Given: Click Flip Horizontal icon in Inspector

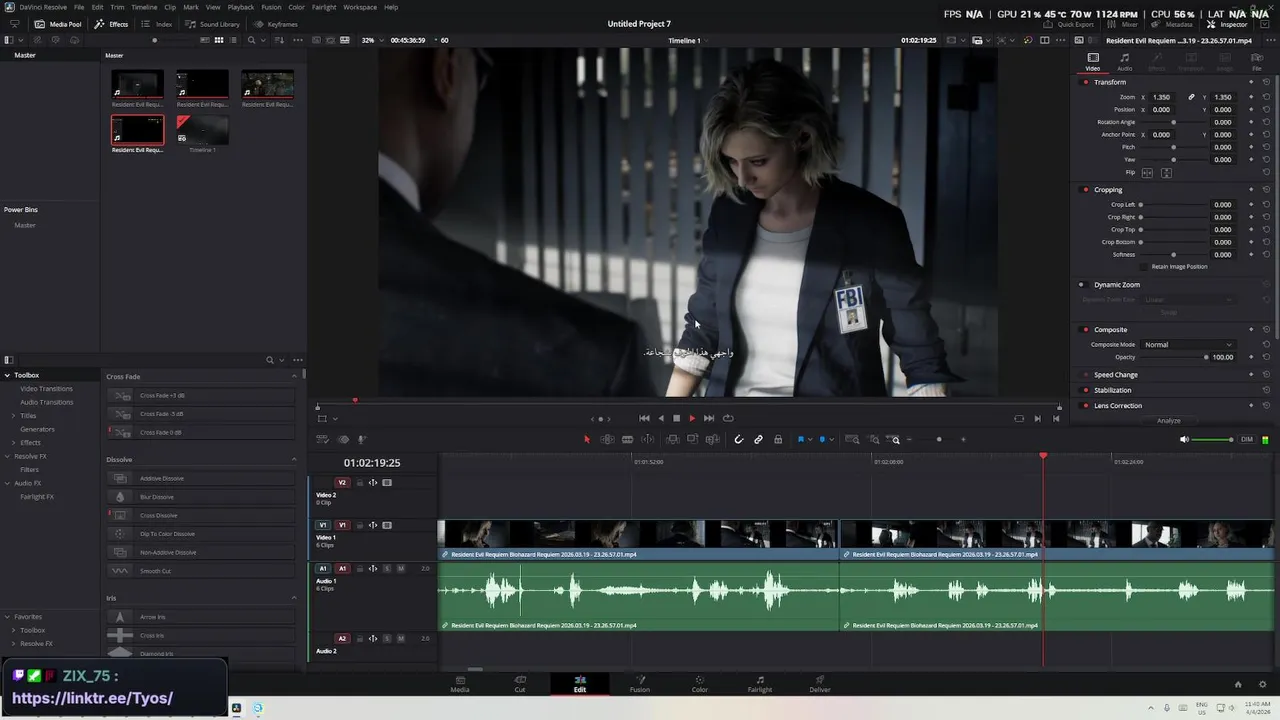Looking at the screenshot, I should 1147,173.
